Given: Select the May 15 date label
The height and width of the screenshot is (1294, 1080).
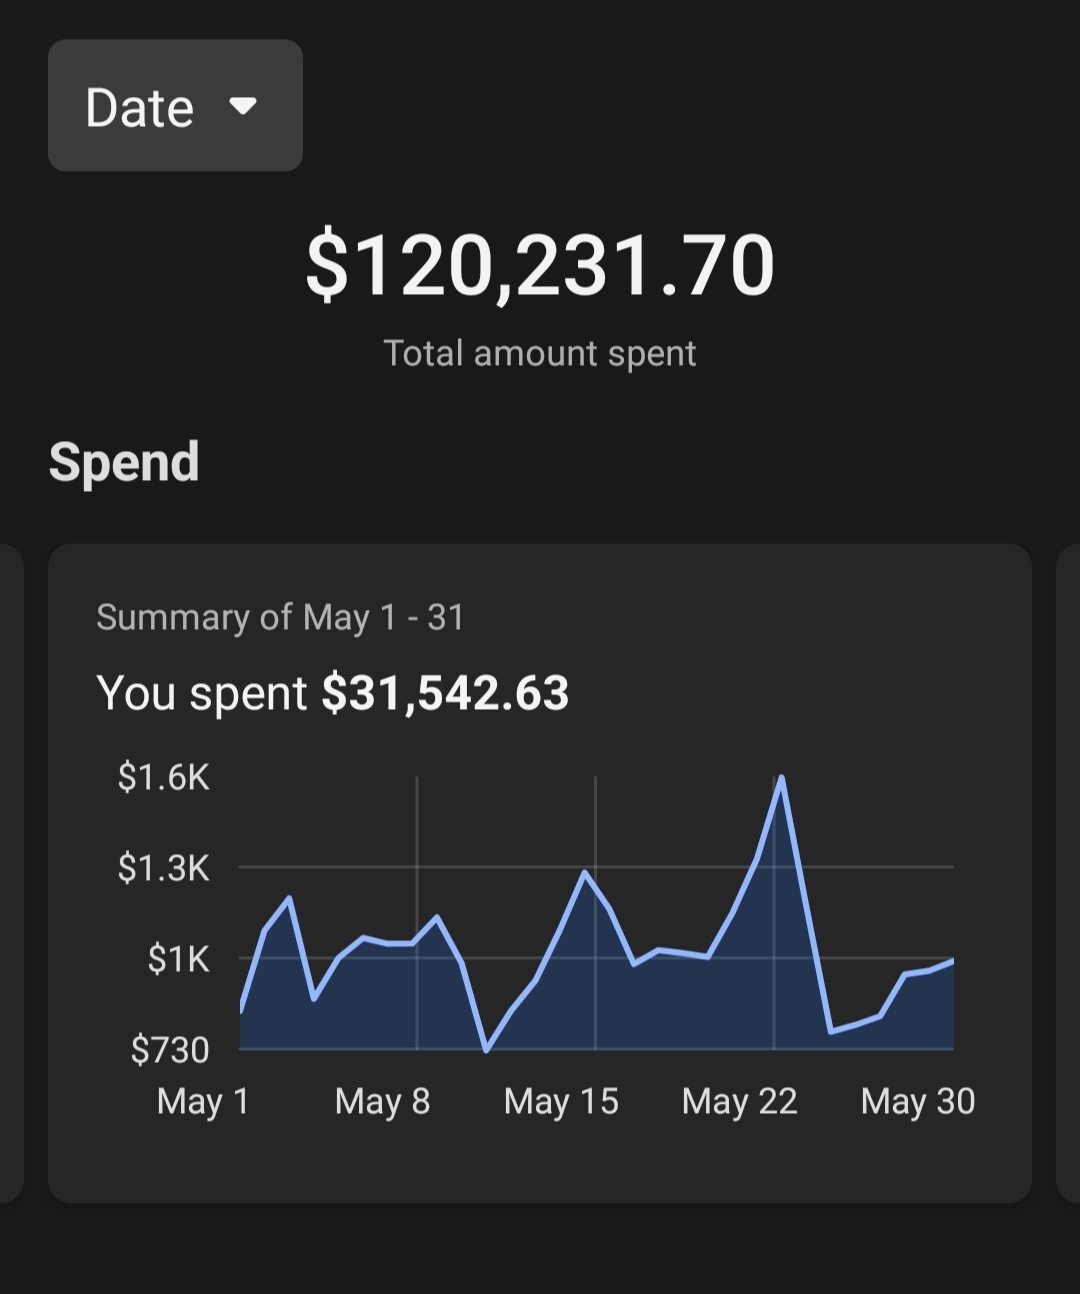Looking at the screenshot, I should (x=561, y=1101).
